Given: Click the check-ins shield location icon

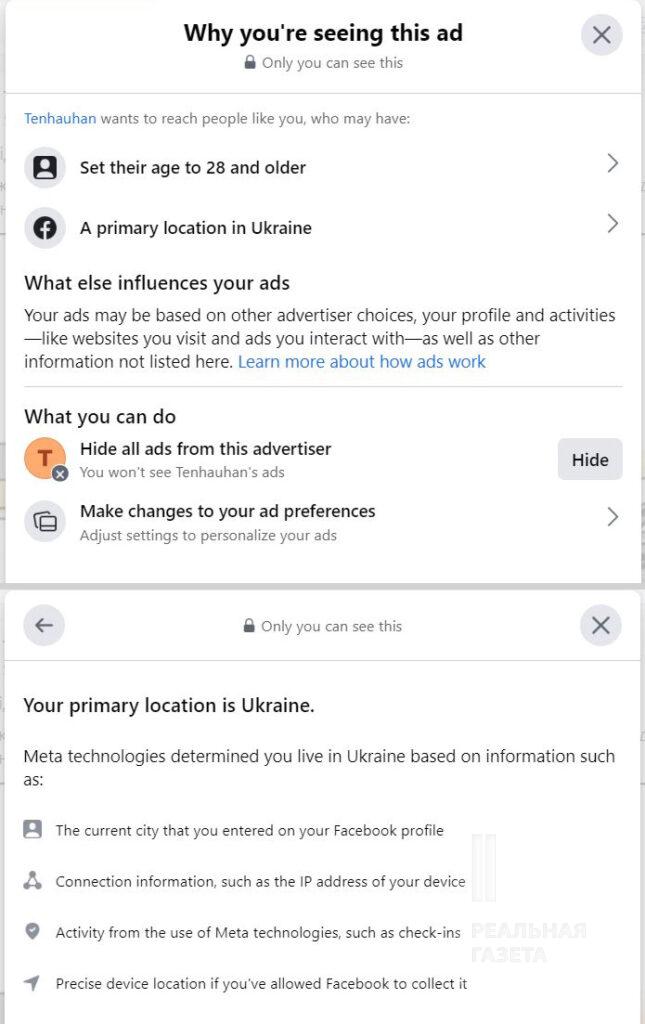Looking at the screenshot, I should coord(33,932).
